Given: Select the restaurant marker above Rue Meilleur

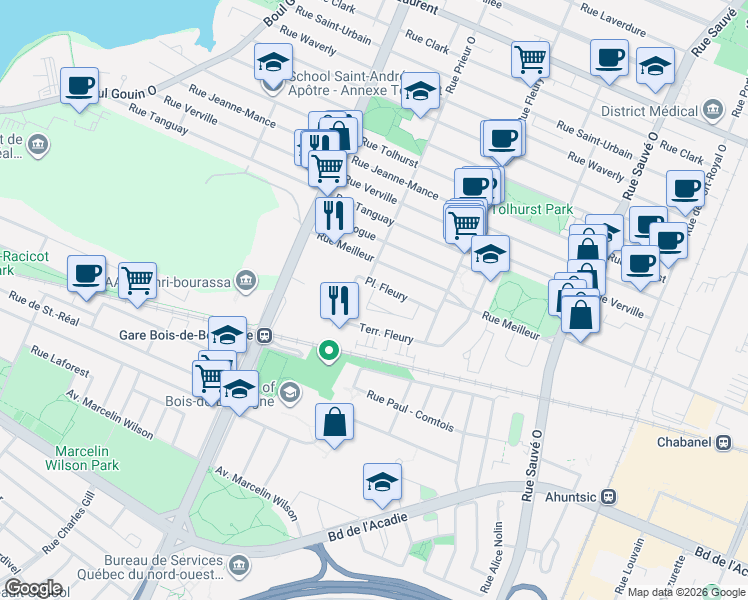Looking at the screenshot, I should (334, 217).
